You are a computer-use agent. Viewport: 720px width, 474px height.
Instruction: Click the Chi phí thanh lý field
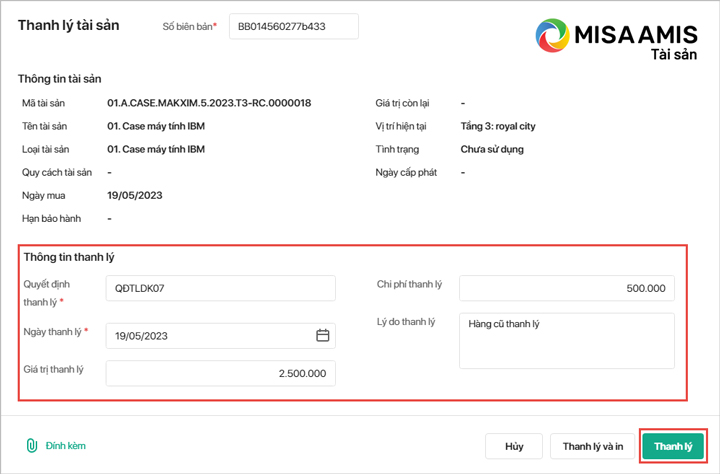(x=567, y=288)
